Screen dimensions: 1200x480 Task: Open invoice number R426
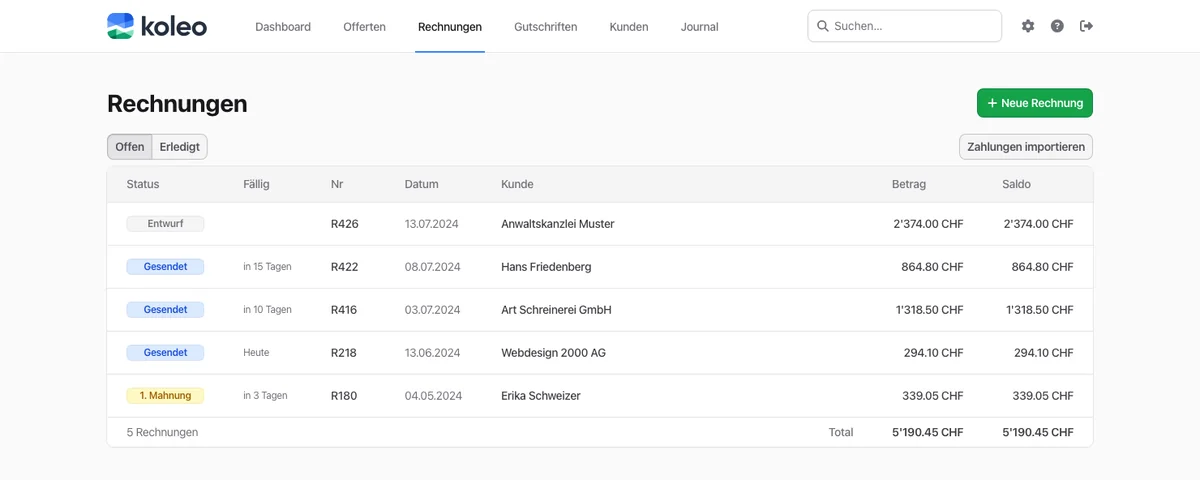[345, 224]
